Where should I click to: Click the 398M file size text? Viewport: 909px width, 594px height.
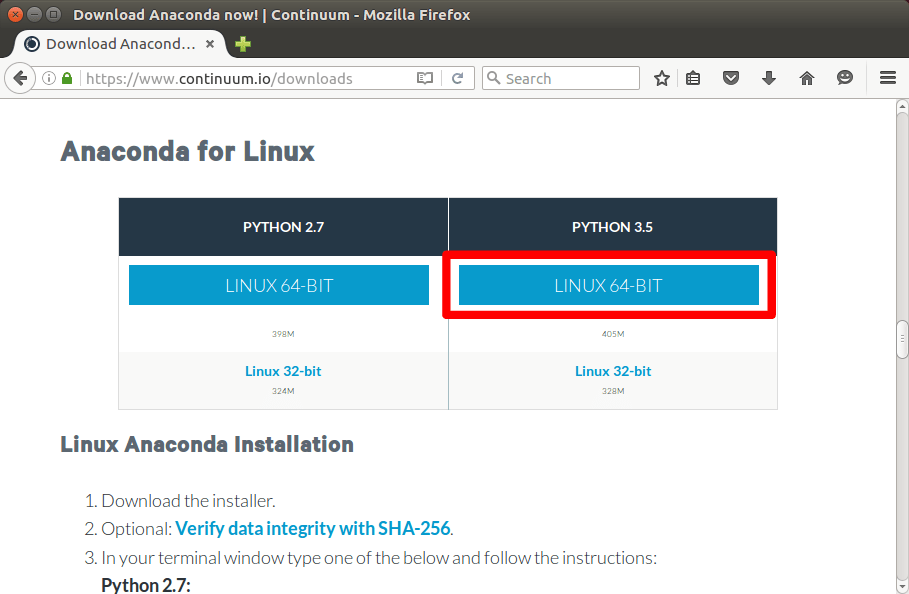283,334
